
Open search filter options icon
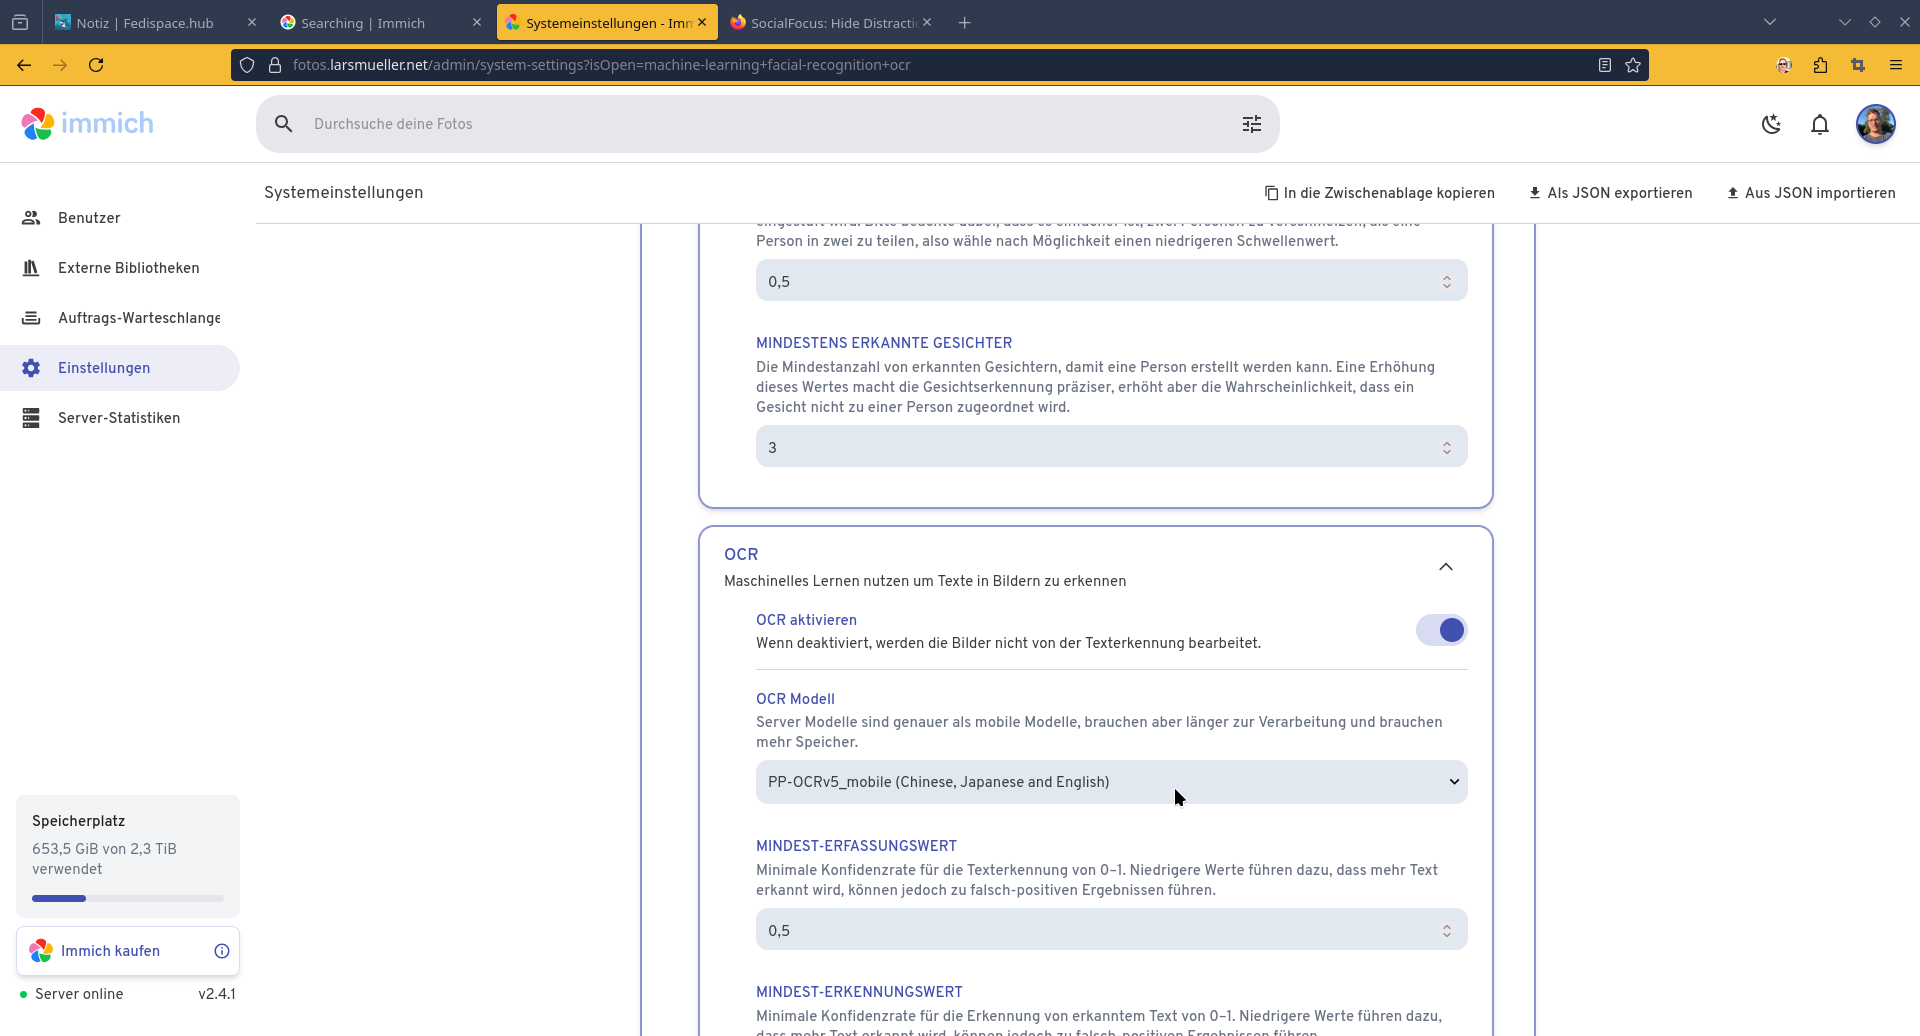click(1251, 124)
